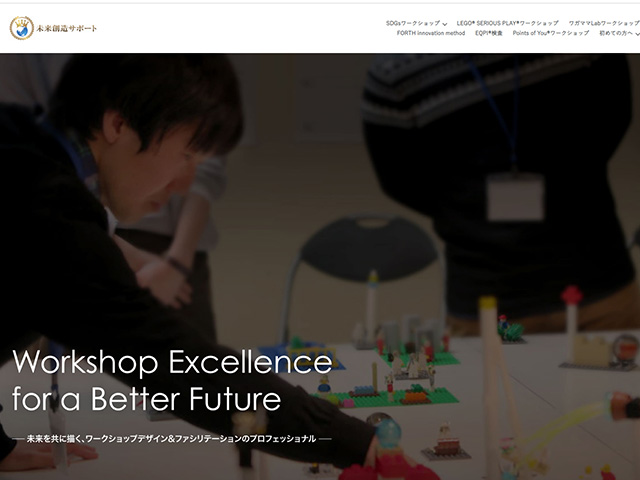Select the ワガママLabワークショップ menu item
This screenshot has width=640, height=480.
(604, 23)
